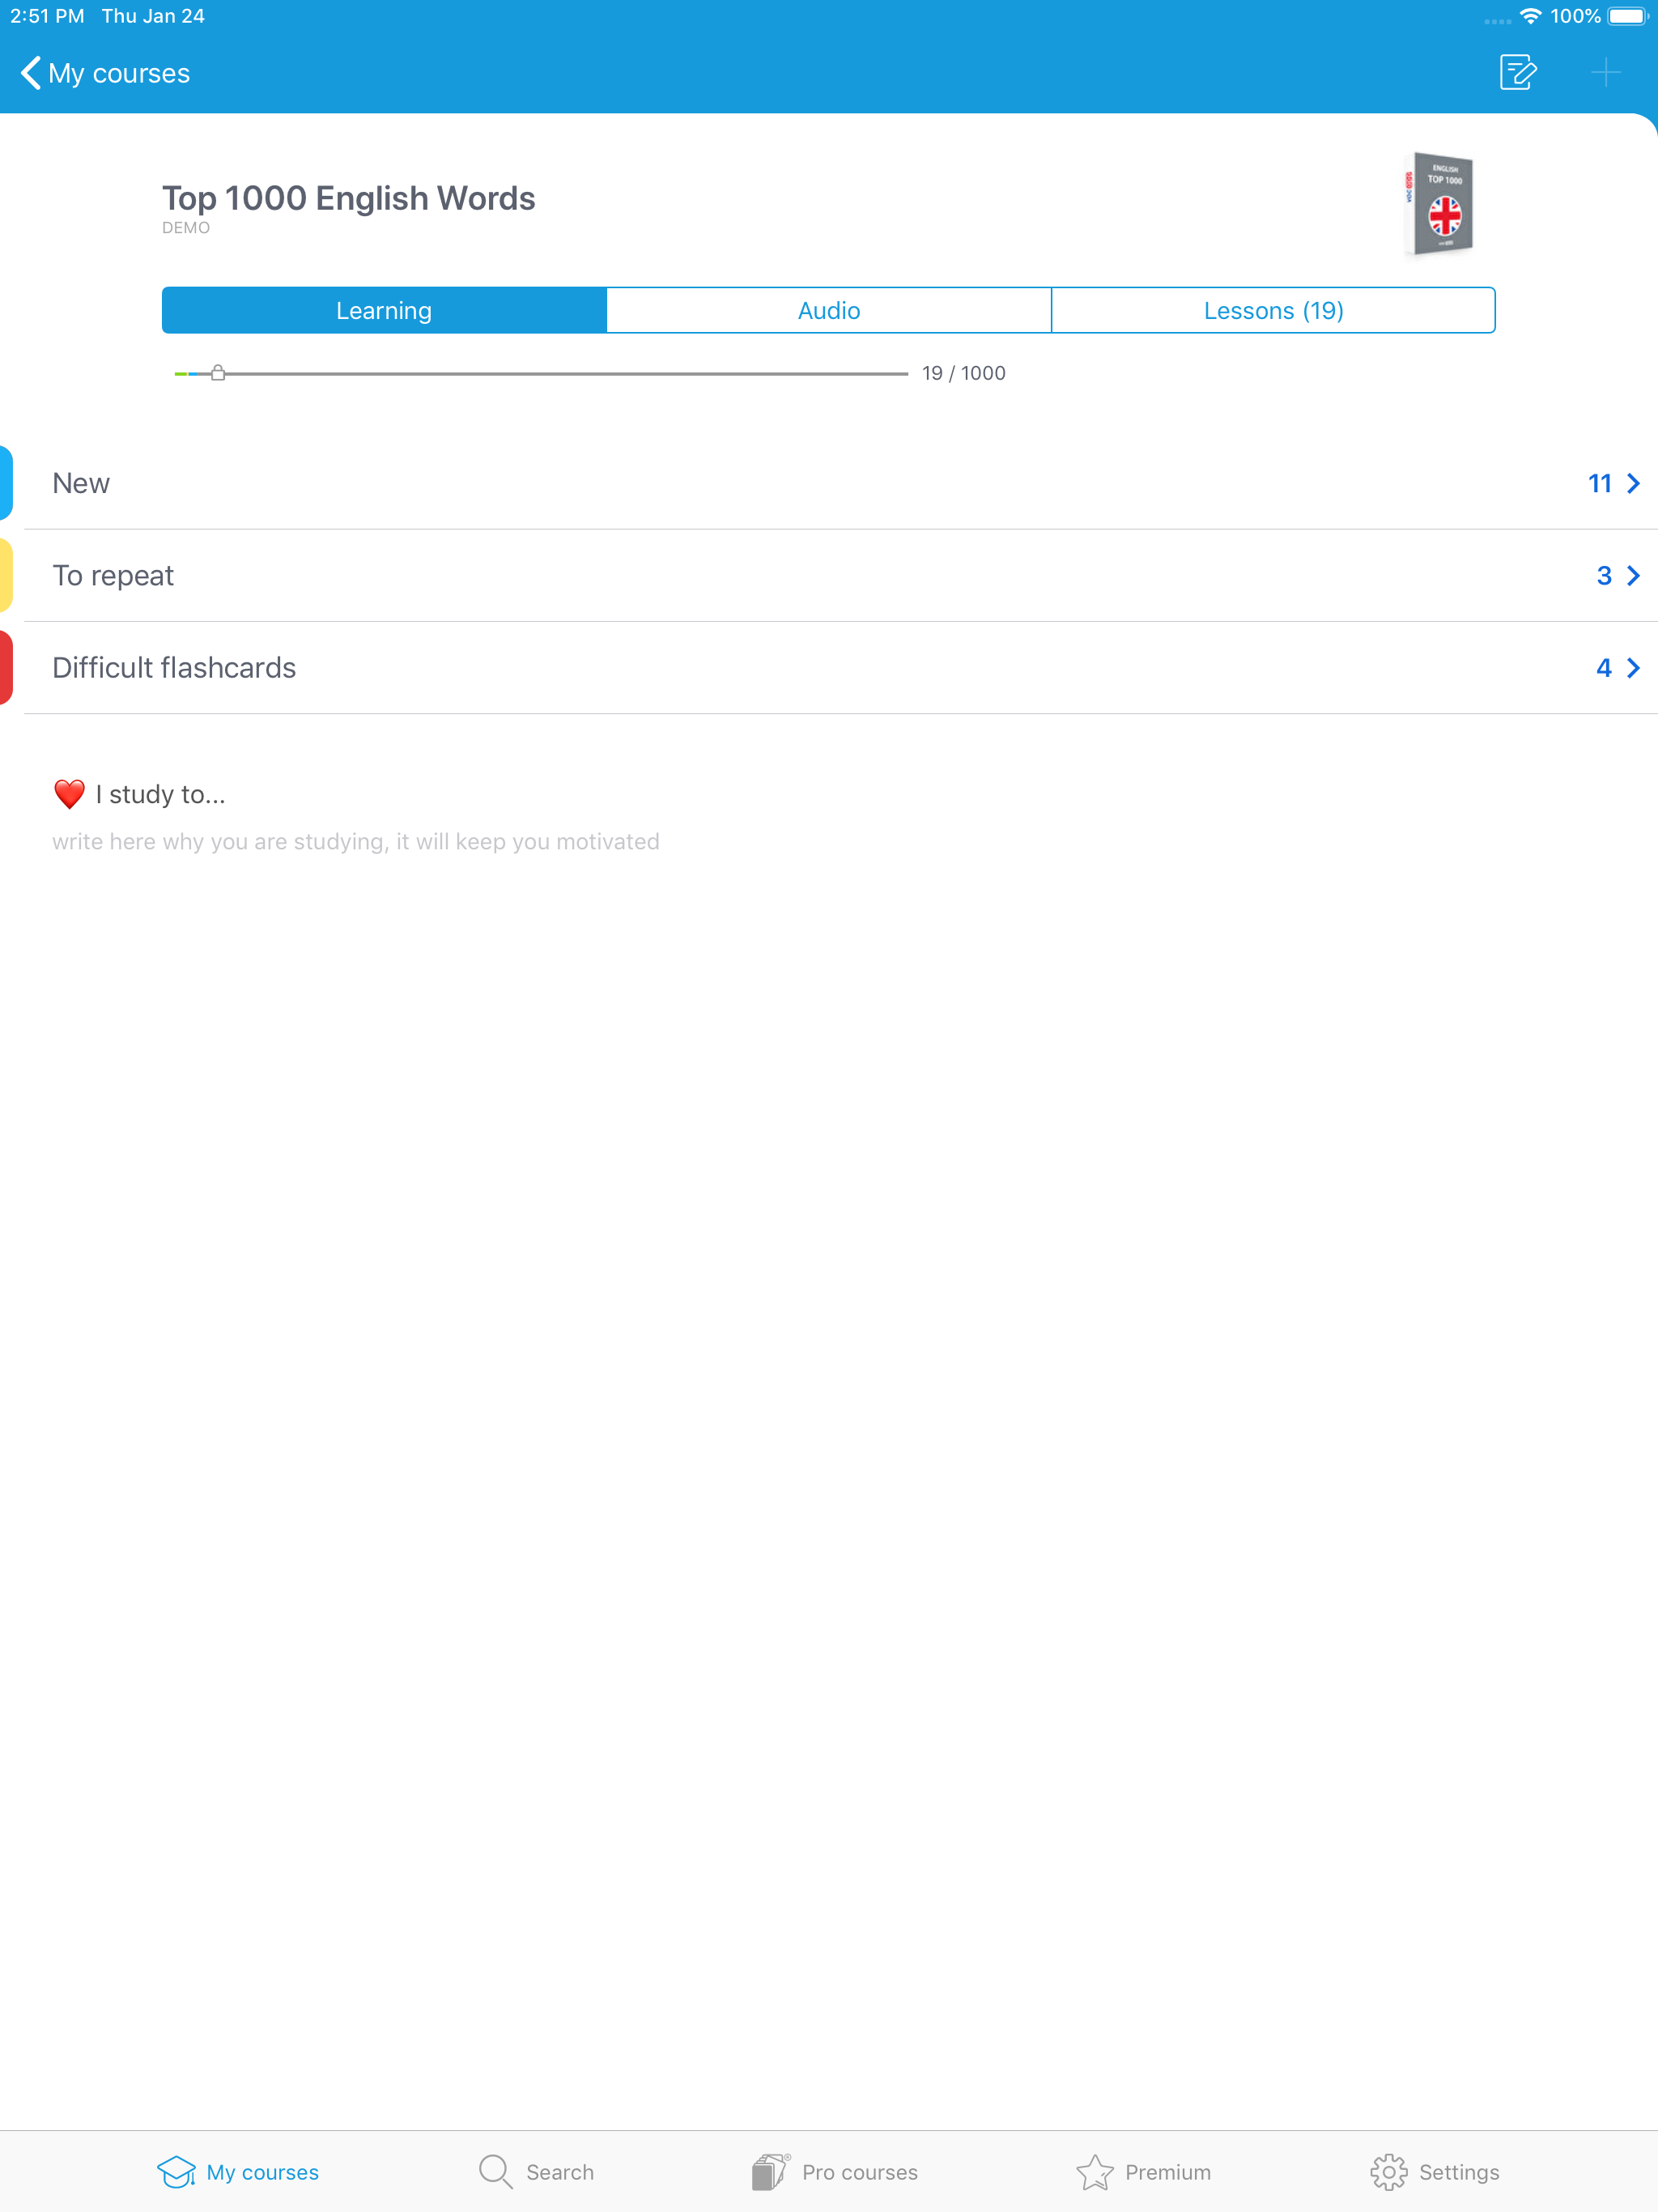The image size is (1658, 2212).
Task: Click the blue New category marker
Action: pyautogui.click(x=6, y=483)
